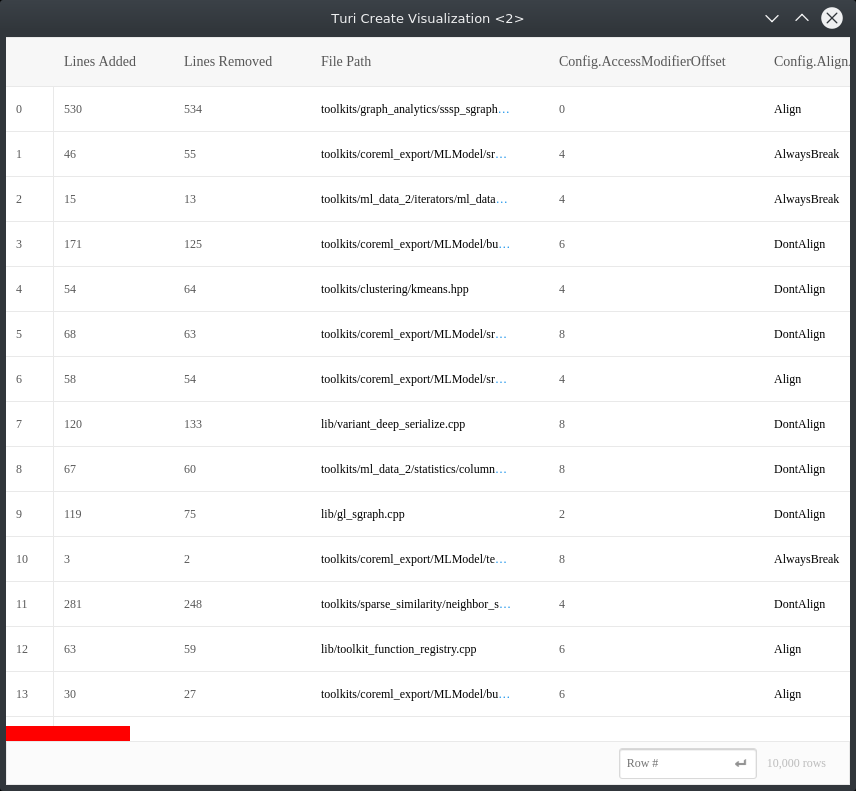Image resolution: width=856 pixels, height=791 pixels.
Task: Select file path lib/toolkit_function_registry.cpp
Action: click(399, 649)
